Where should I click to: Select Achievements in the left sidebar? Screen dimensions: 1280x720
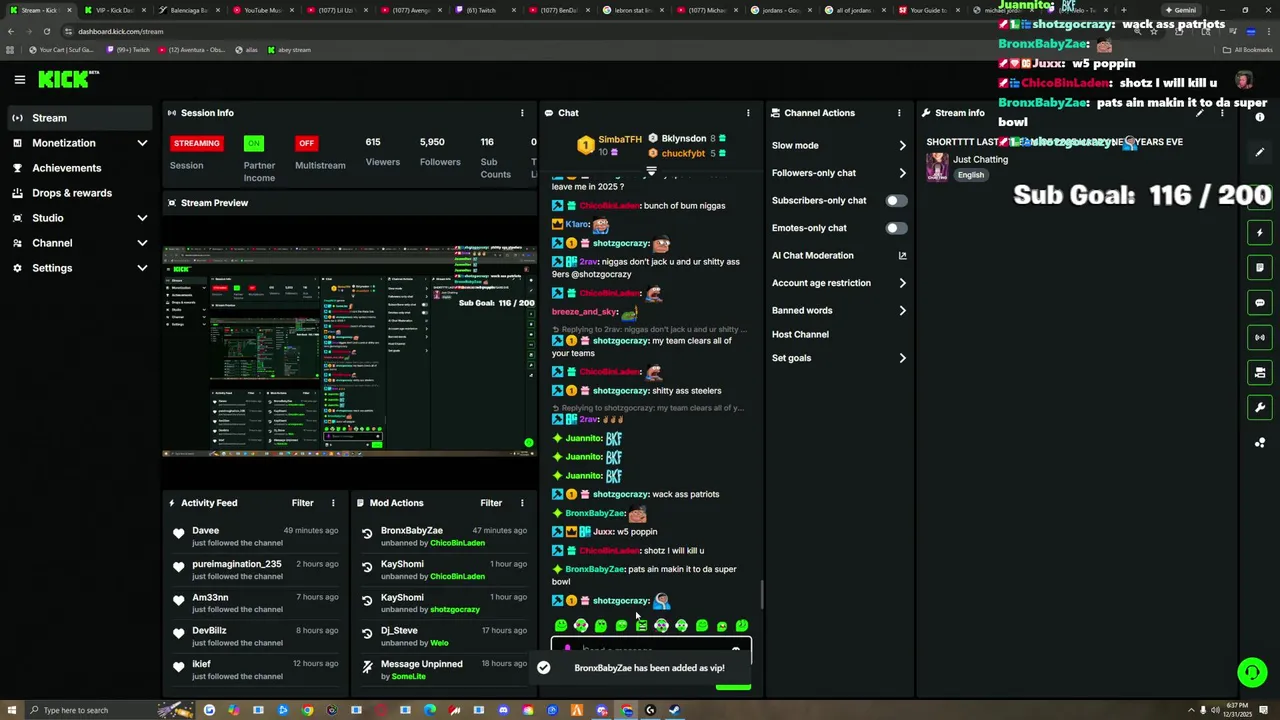point(80,168)
